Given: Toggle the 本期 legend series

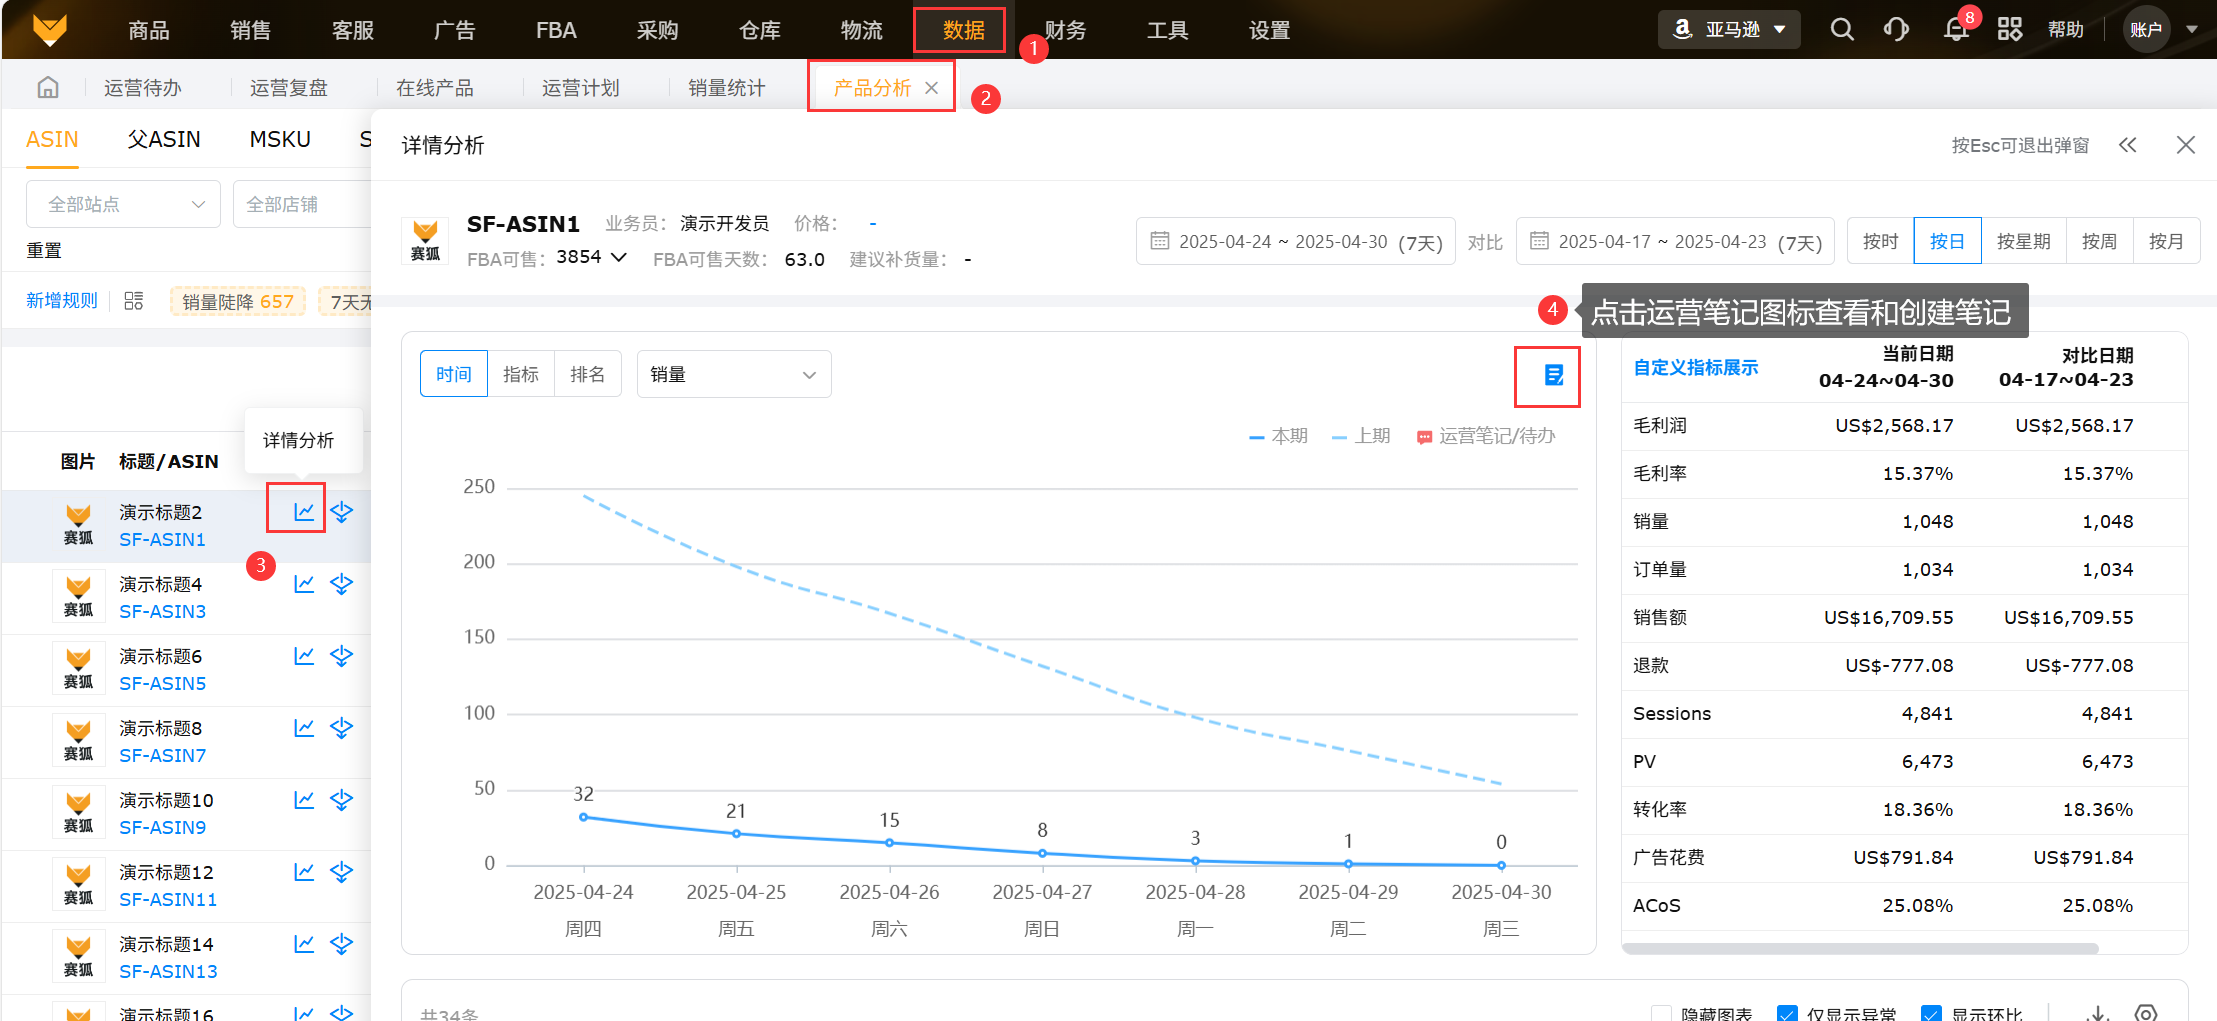Looking at the screenshot, I should (1278, 436).
